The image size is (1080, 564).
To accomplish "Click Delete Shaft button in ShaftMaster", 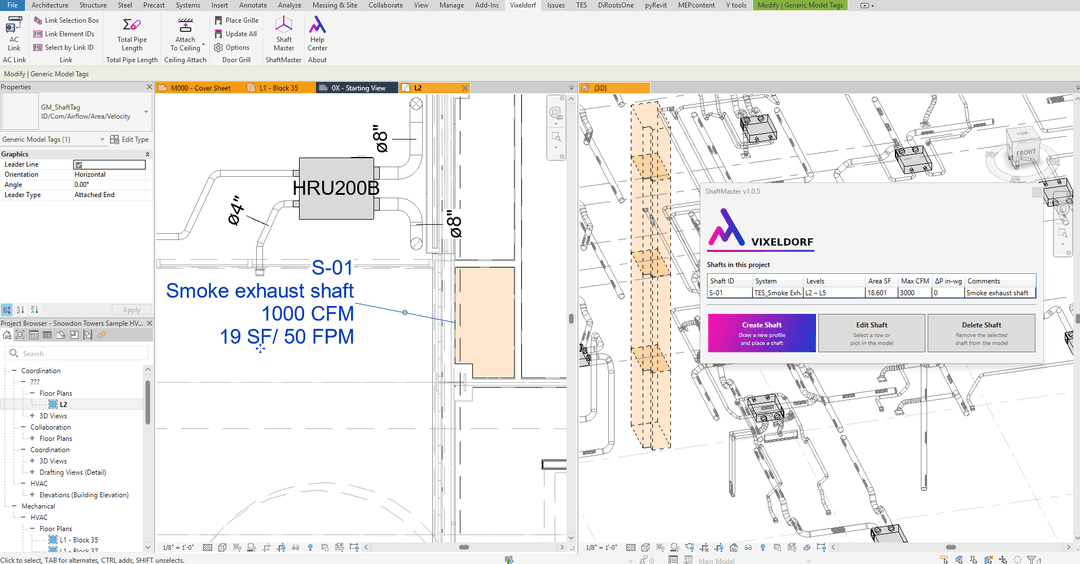I will (x=981, y=333).
